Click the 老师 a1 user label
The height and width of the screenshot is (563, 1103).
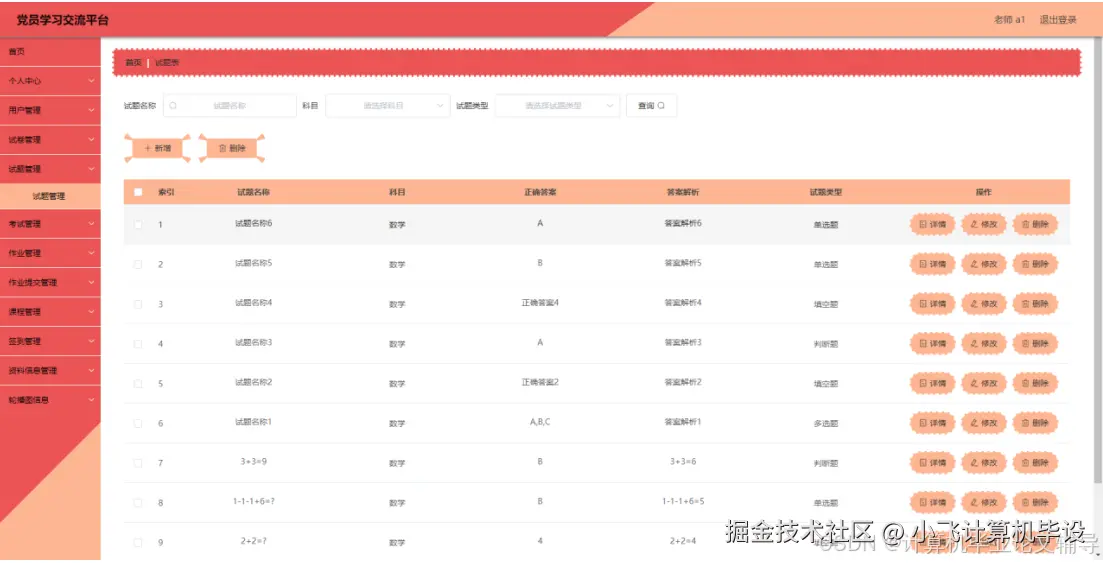1009,20
